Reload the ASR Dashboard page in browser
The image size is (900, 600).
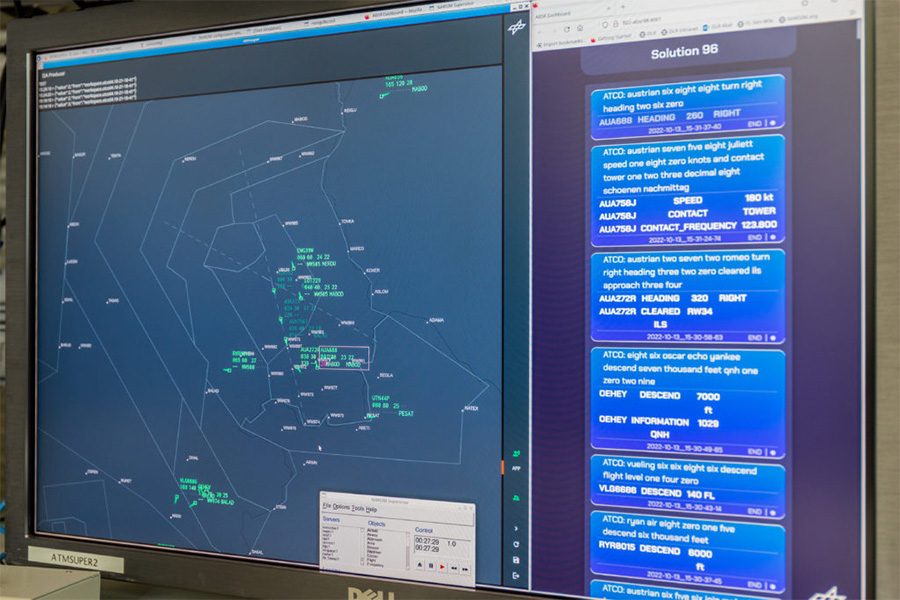(x=567, y=29)
